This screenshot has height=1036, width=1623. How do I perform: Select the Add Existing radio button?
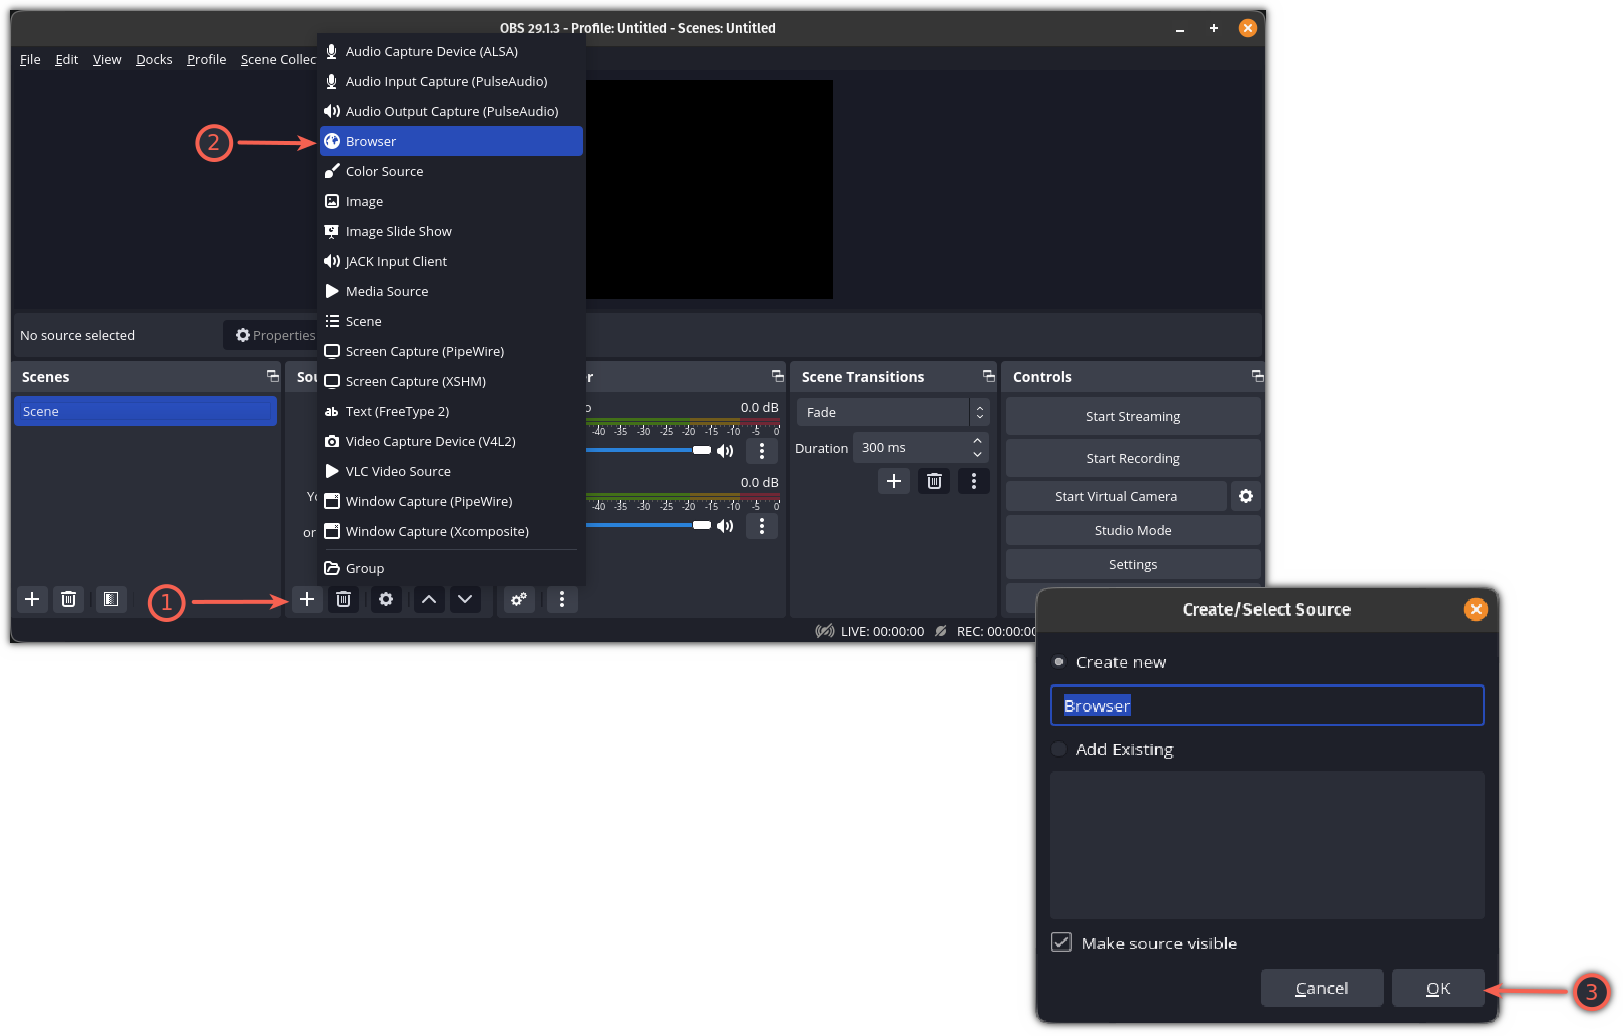point(1058,748)
